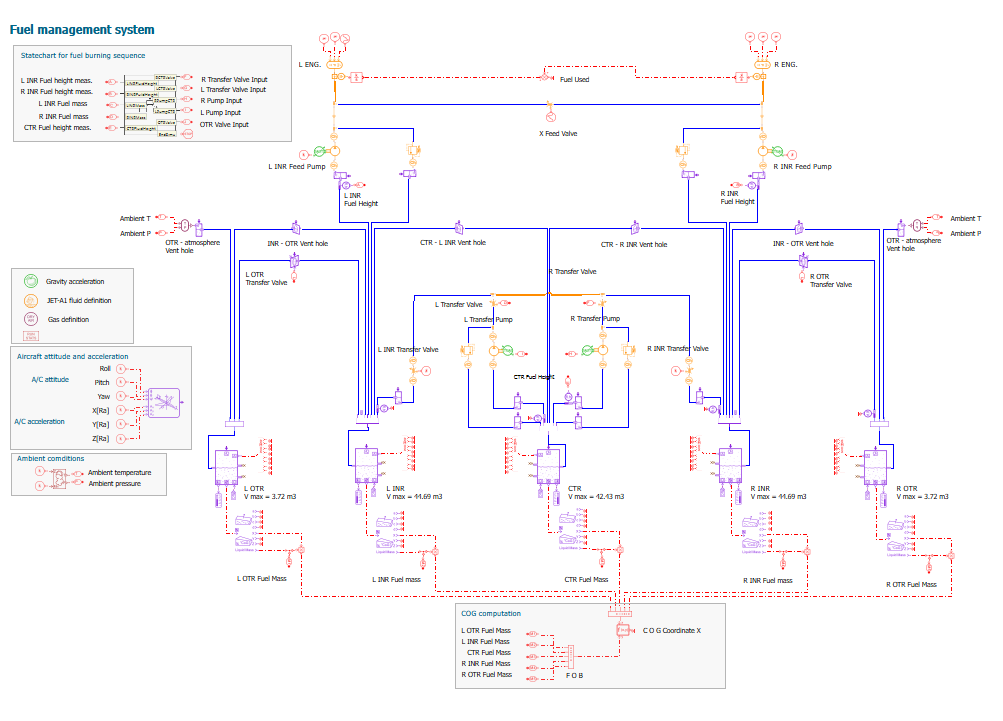Viewport: 1003px width, 721px height.
Task: Select the CTR - R INR Vent hole component
Action: (635, 228)
